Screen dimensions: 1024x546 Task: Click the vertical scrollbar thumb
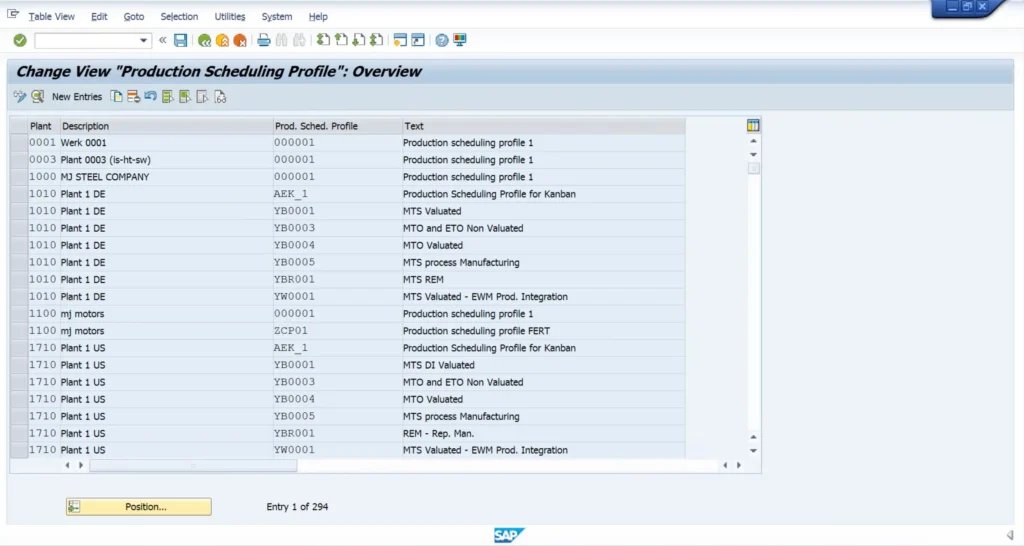click(753, 169)
